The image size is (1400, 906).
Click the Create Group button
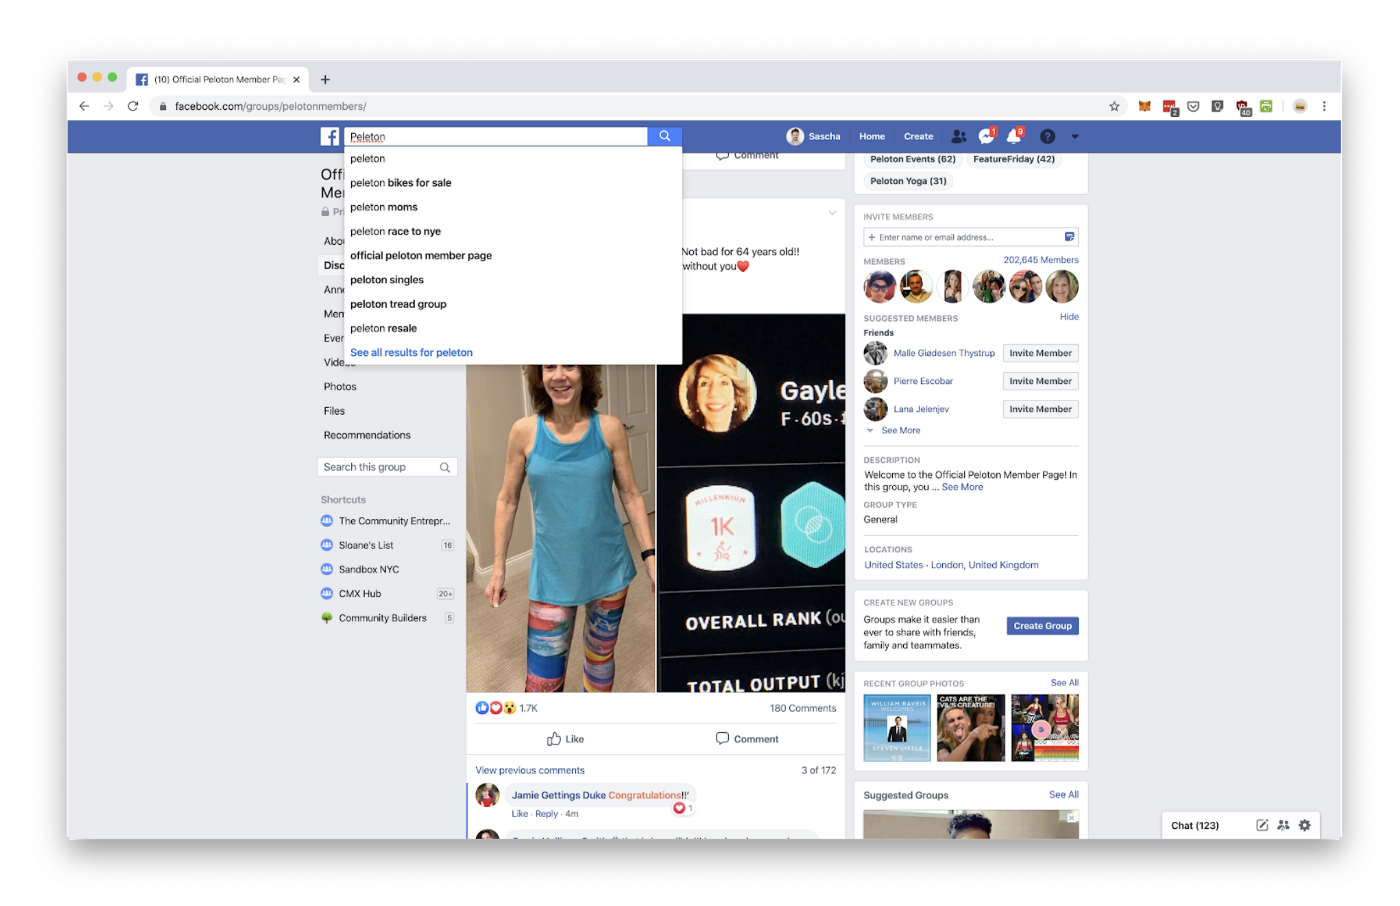pyautogui.click(x=1042, y=626)
